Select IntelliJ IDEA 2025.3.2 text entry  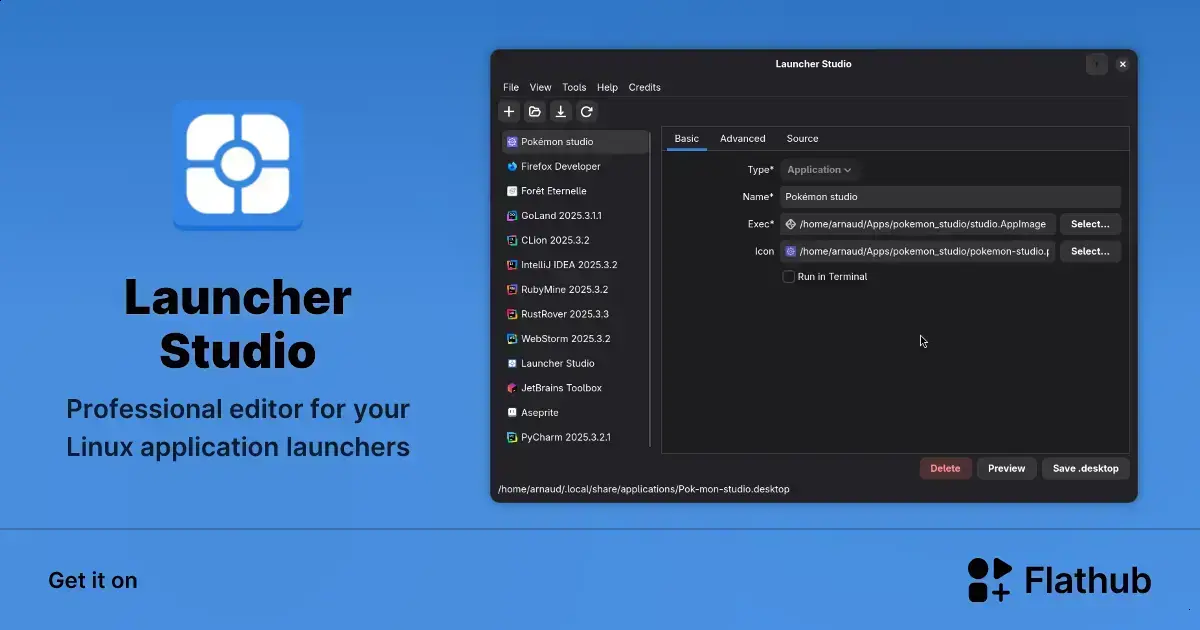tap(569, 265)
